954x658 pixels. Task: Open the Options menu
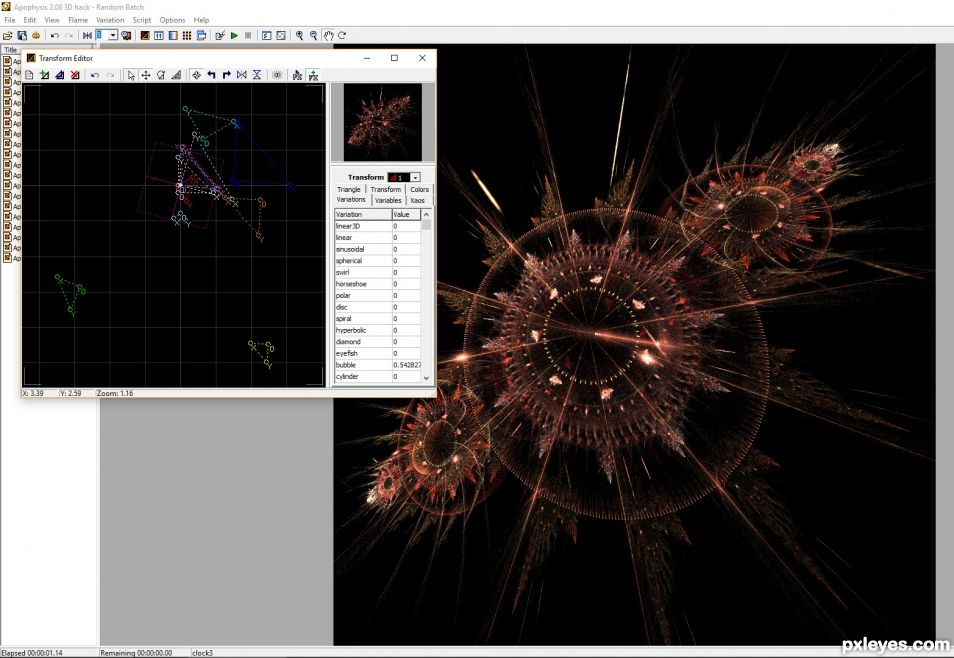coord(172,20)
